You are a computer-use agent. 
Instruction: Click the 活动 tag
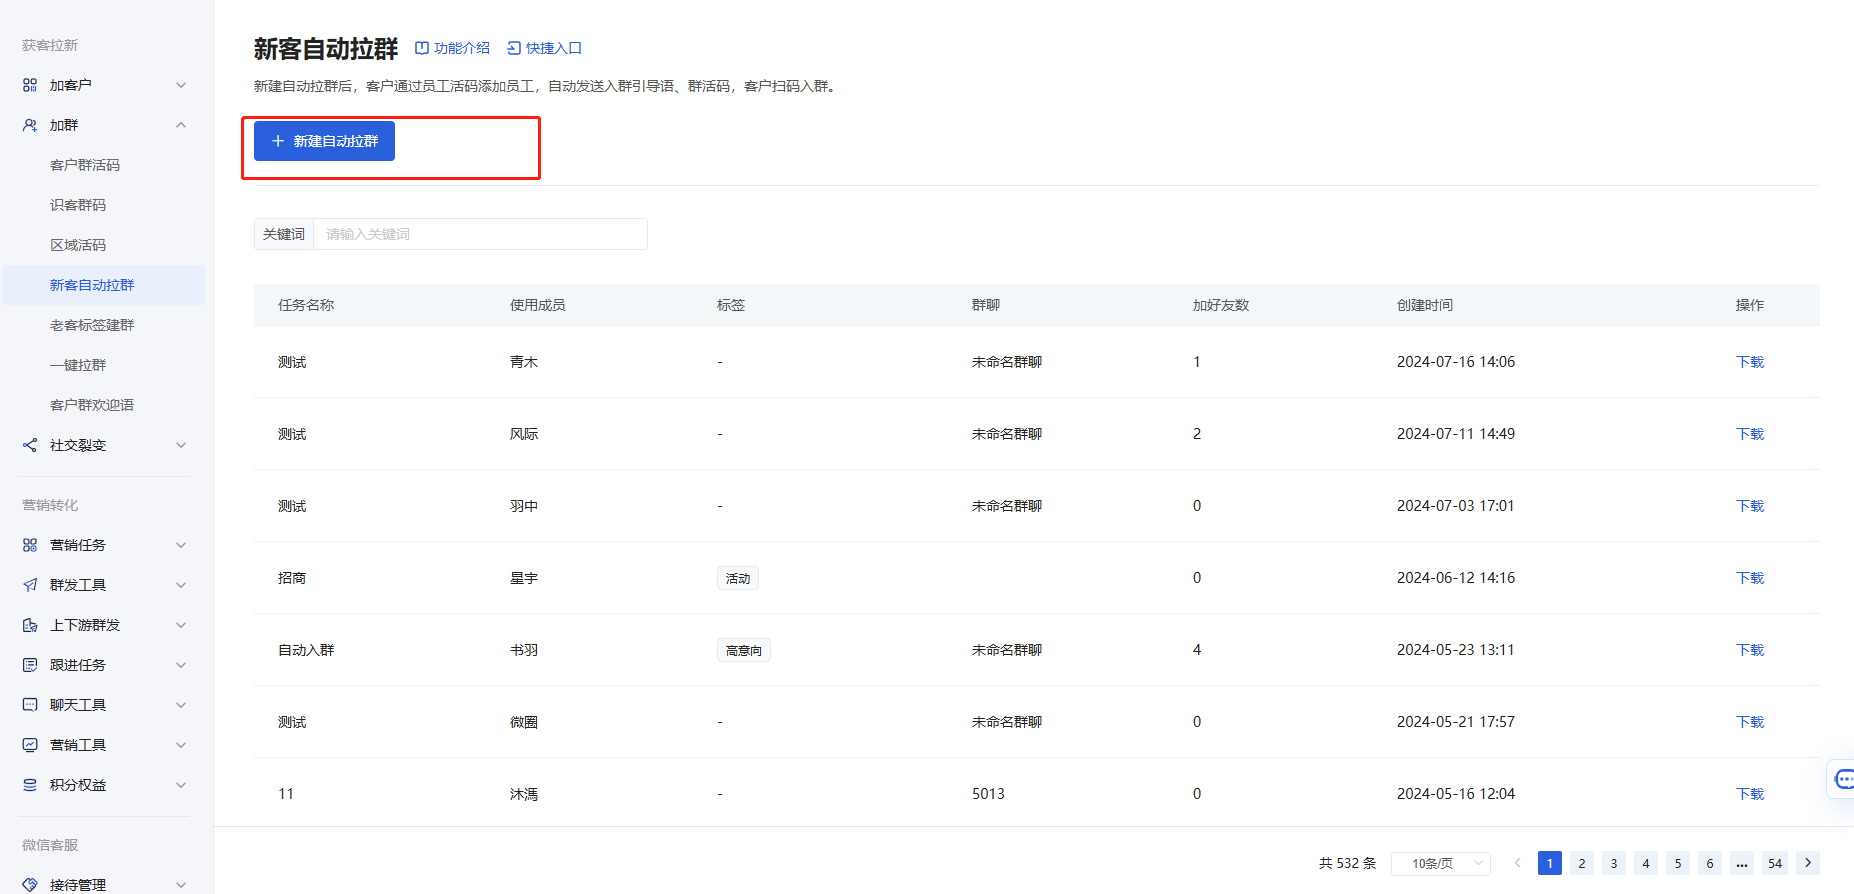tap(738, 578)
